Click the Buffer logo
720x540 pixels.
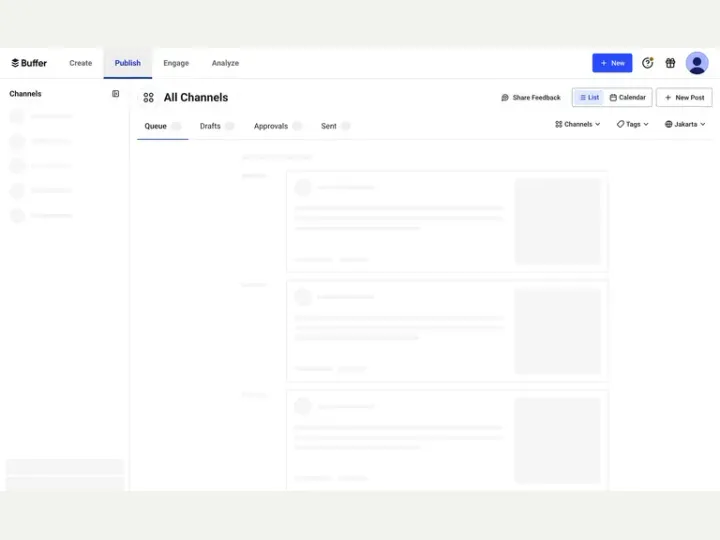tap(29, 63)
